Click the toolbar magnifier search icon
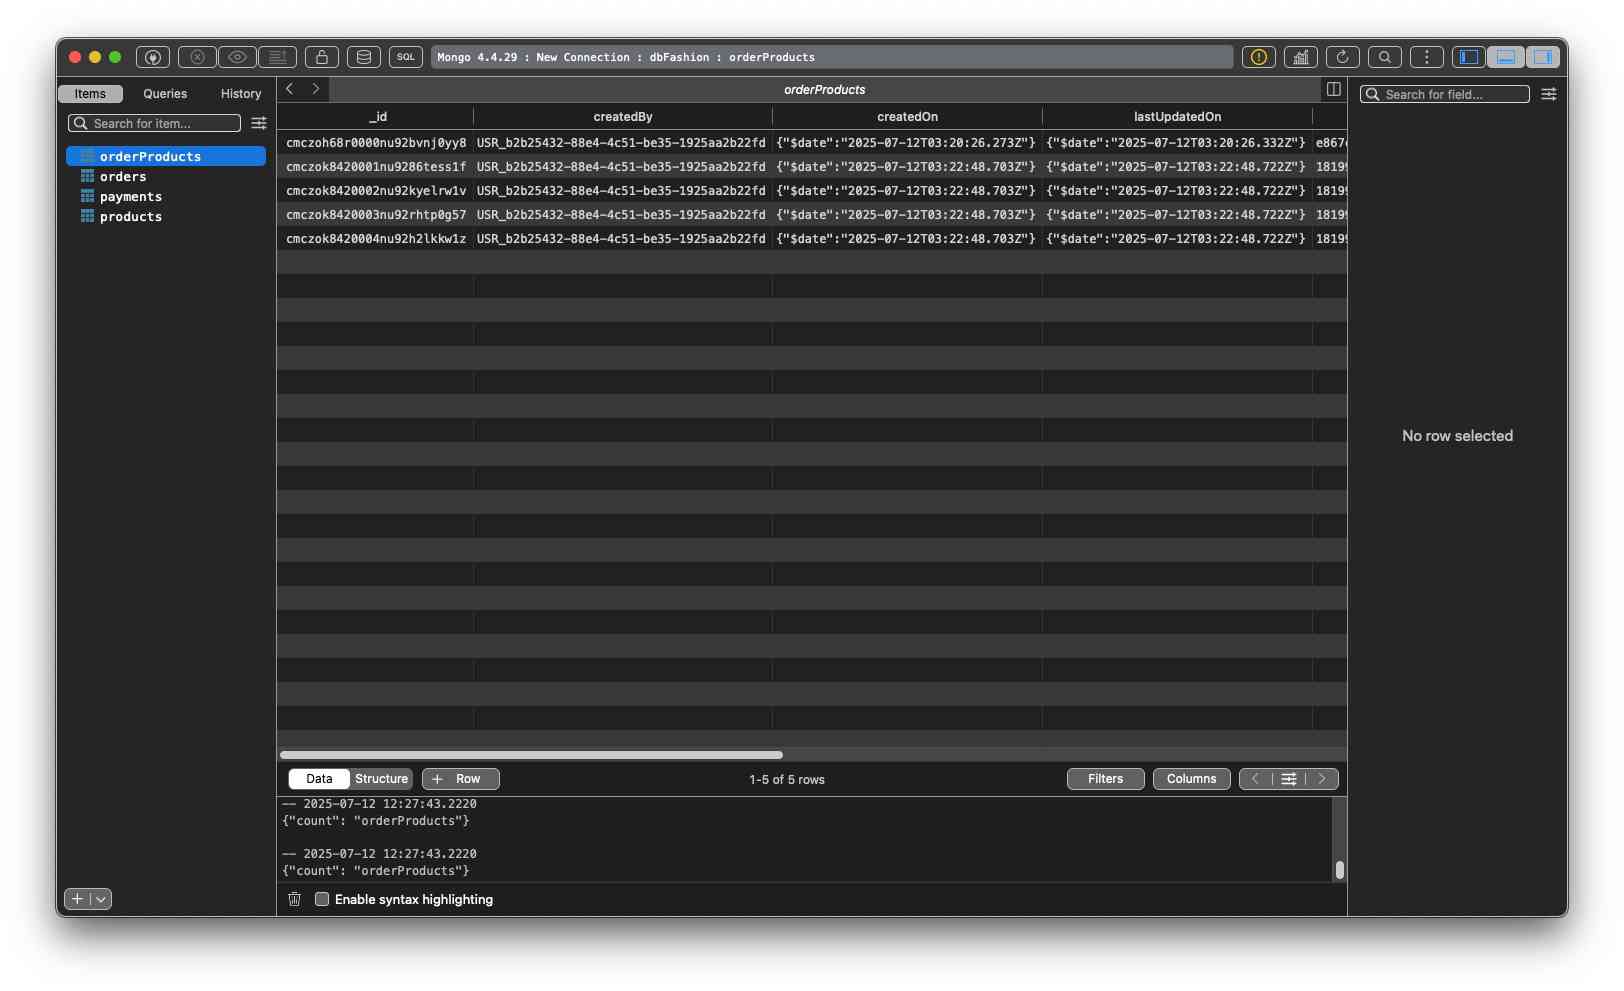 click(x=1385, y=57)
